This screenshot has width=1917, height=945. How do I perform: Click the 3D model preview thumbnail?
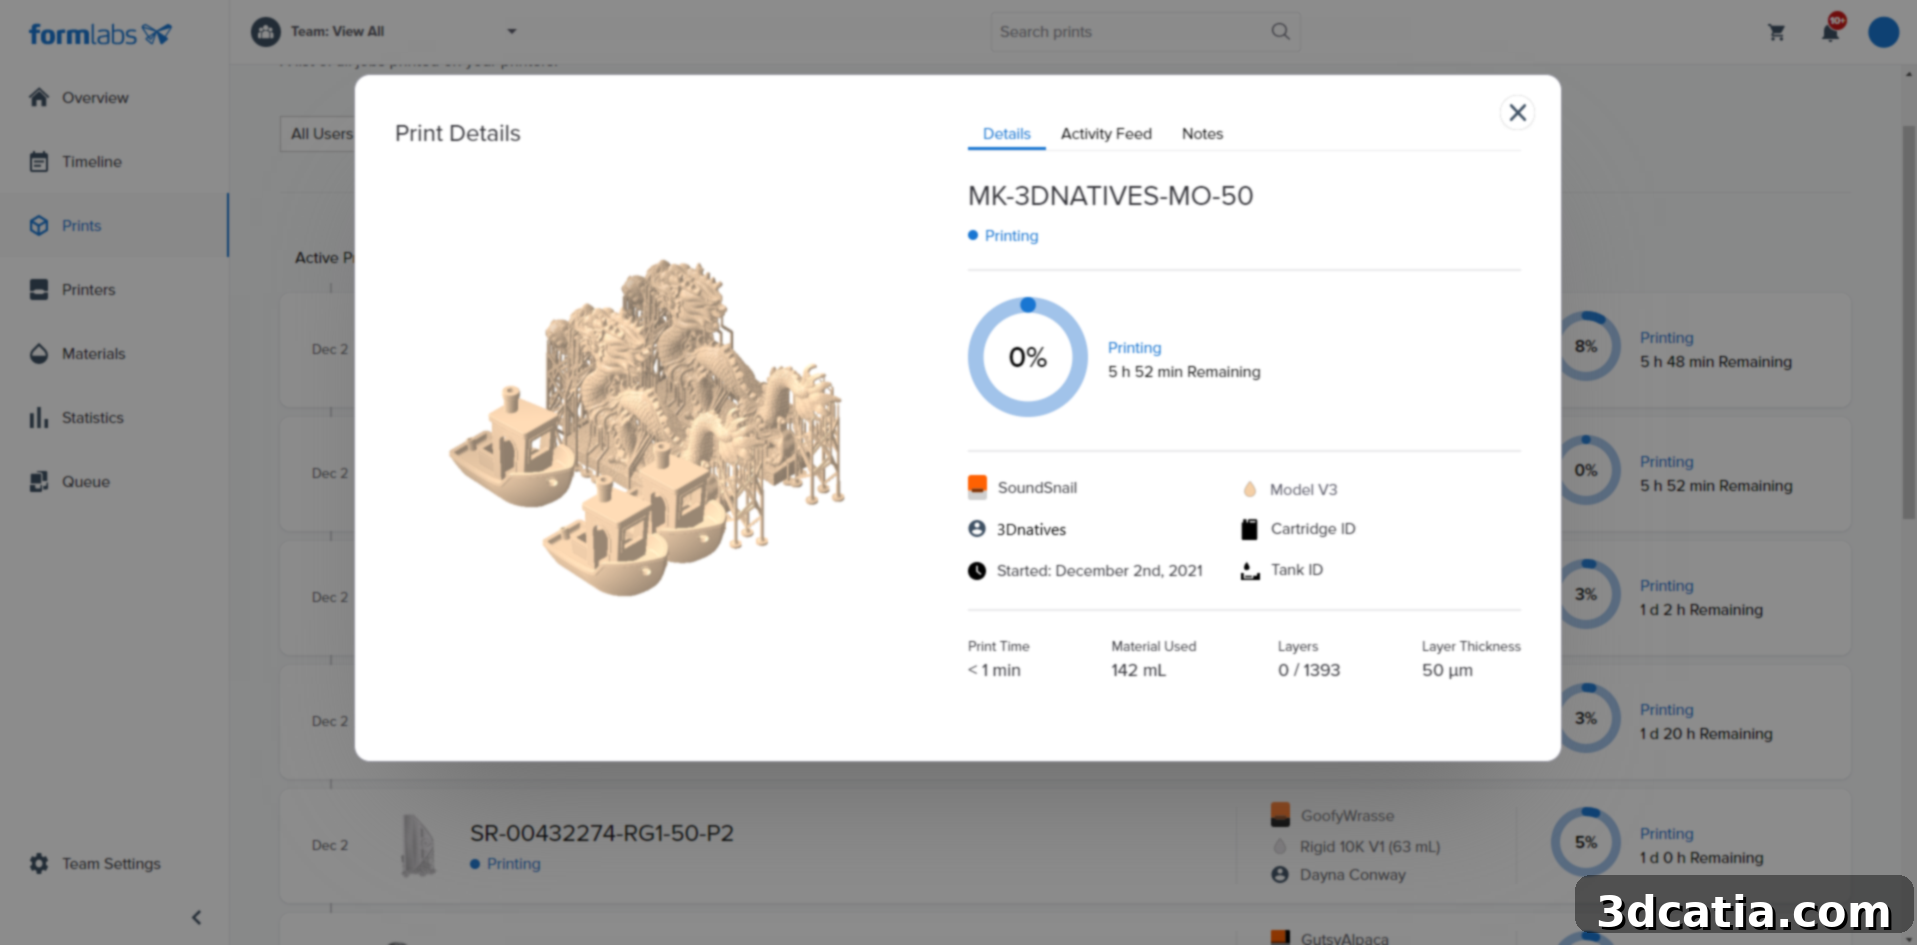tap(648, 427)
